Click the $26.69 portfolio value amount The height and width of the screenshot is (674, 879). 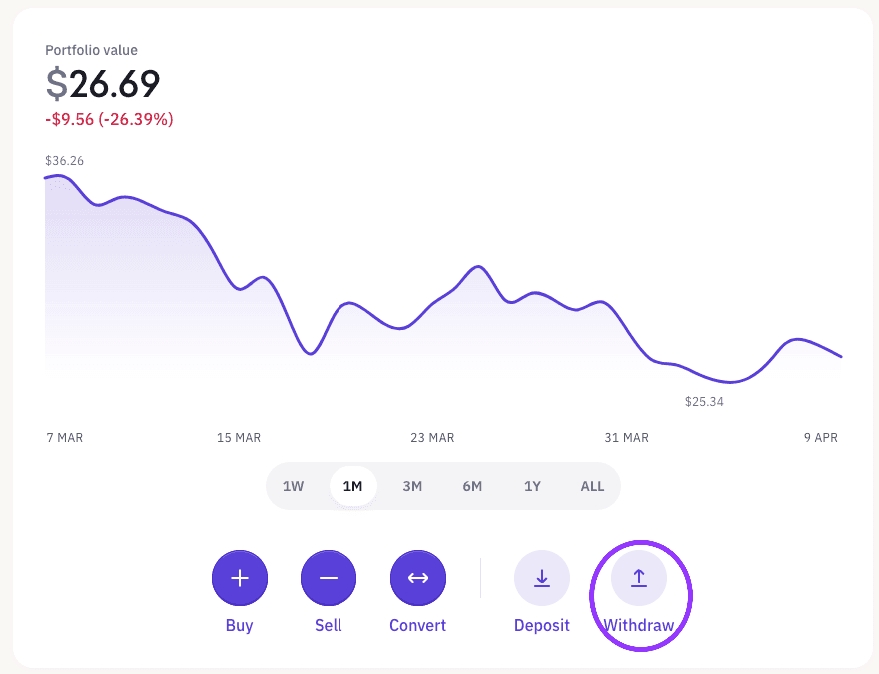[103, 84]
